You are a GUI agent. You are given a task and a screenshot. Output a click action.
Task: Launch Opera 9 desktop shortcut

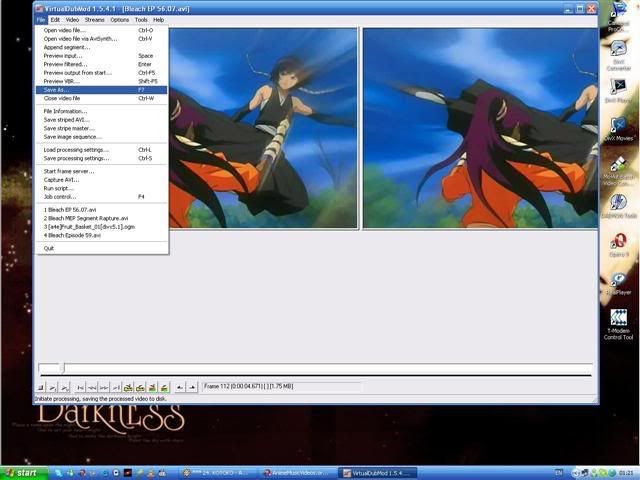(618, 245)
